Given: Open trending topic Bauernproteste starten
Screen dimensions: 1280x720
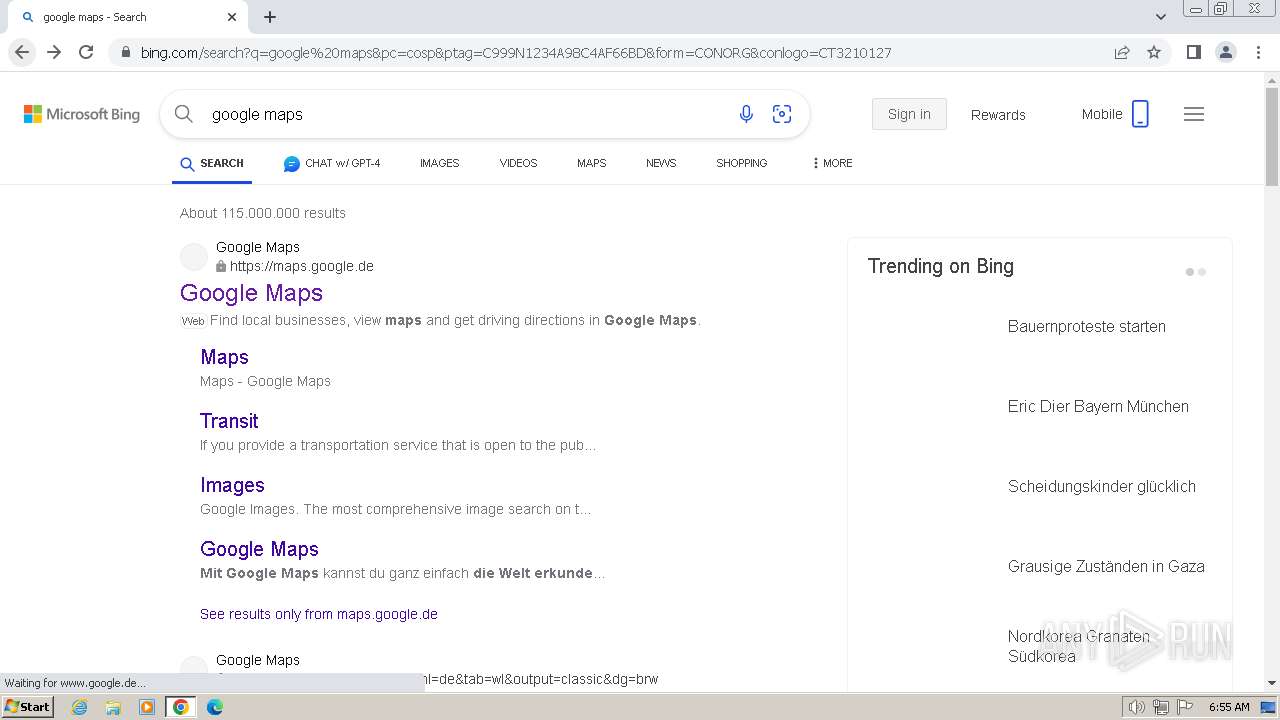Looking at the screenshot, I should coord(1086,326).
